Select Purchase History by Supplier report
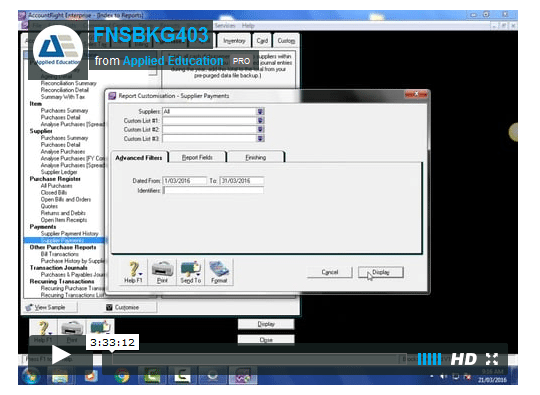The width and height of the screenshot is (540, 395). coord(73,261)
